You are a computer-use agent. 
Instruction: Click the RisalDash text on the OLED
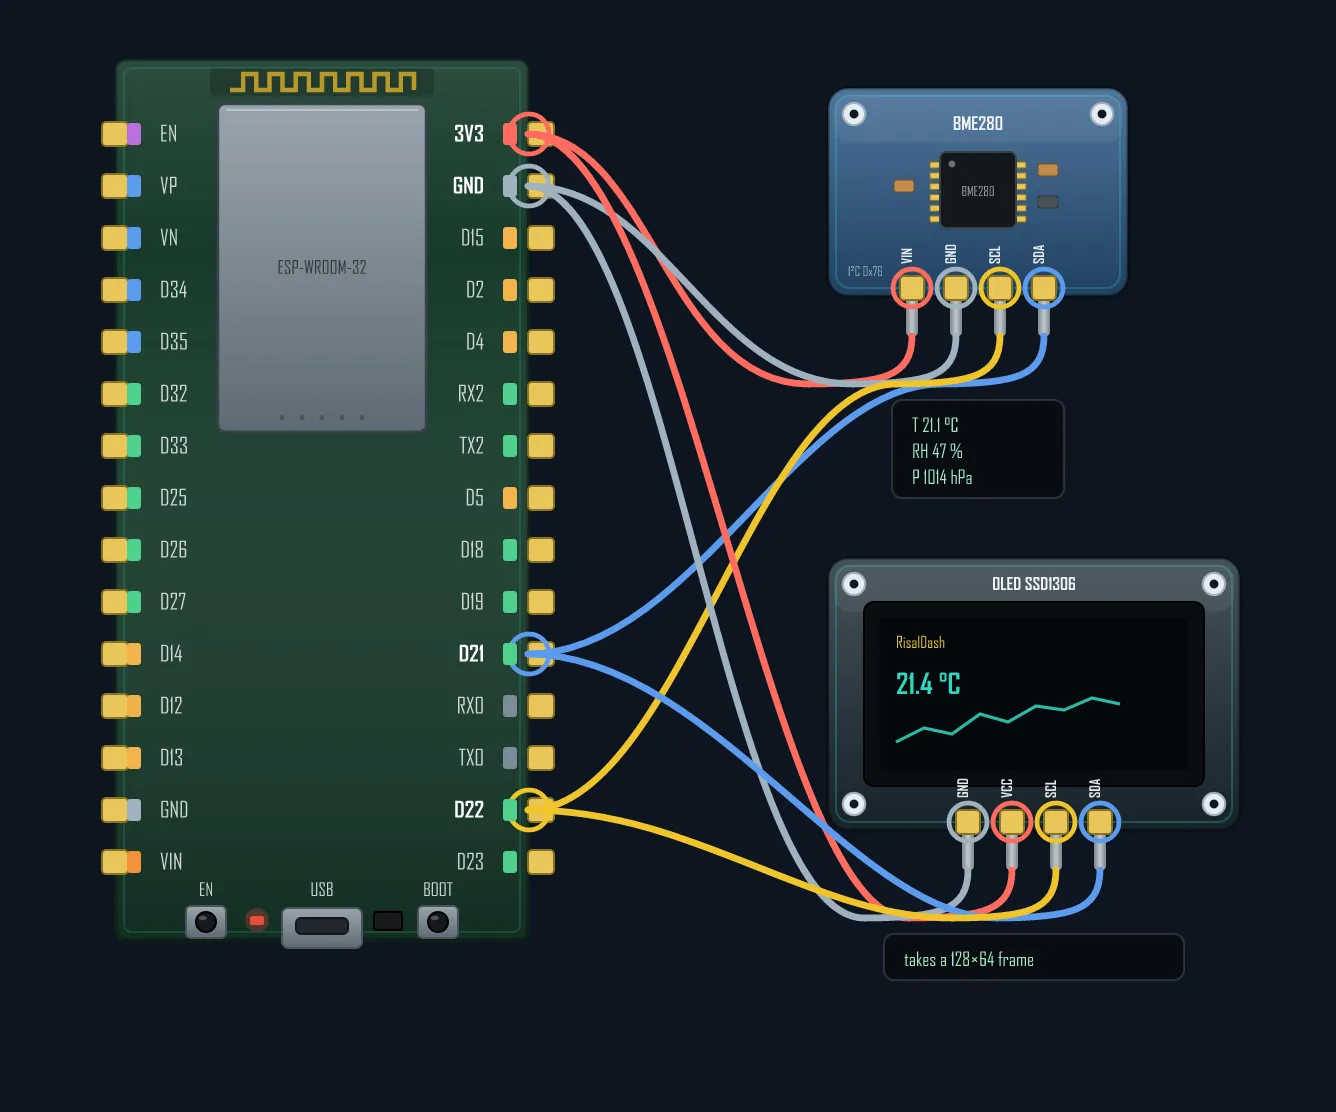(920, 643)
